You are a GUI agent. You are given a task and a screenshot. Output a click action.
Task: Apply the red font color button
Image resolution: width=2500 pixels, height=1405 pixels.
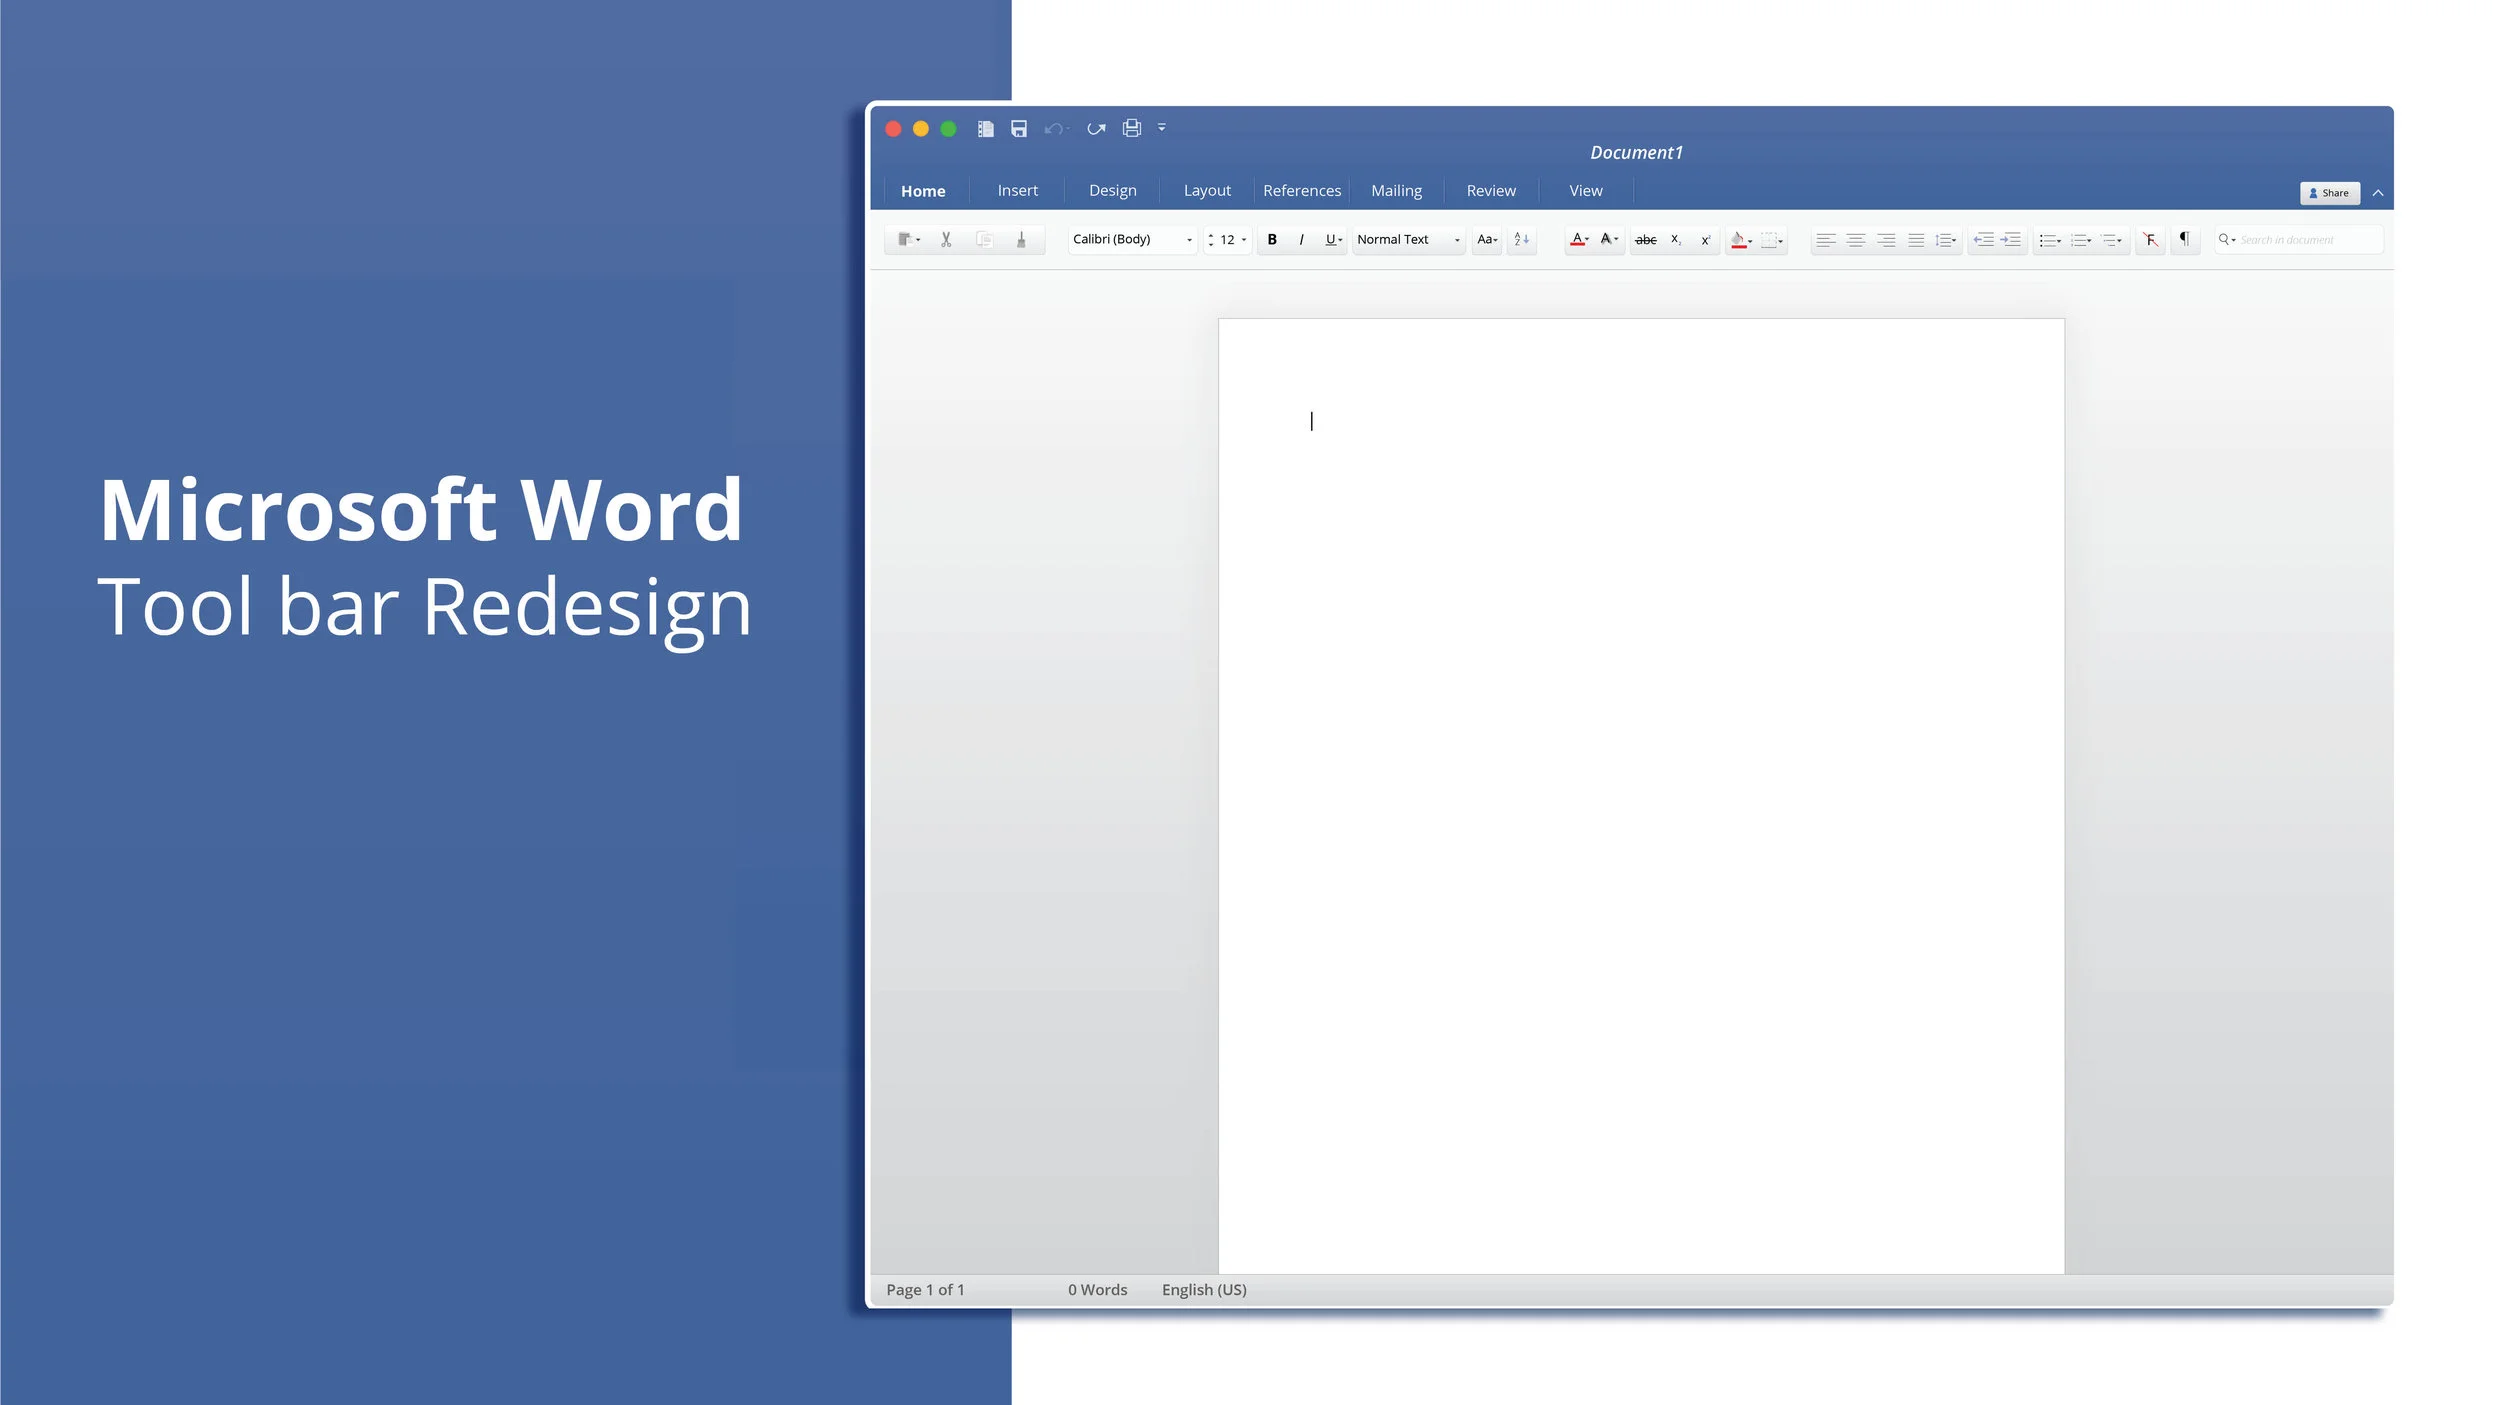click(1579, 240)
